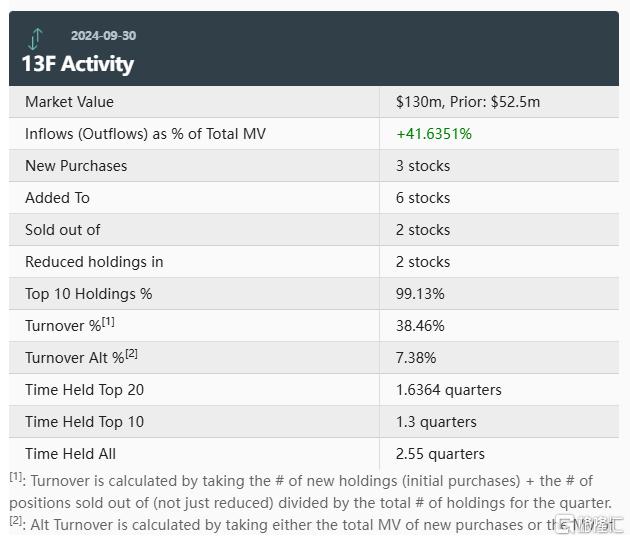The image size is (630, 541).
Task: Open the [1] footnote marker beside Turnover %
Action: pos(108,322)
